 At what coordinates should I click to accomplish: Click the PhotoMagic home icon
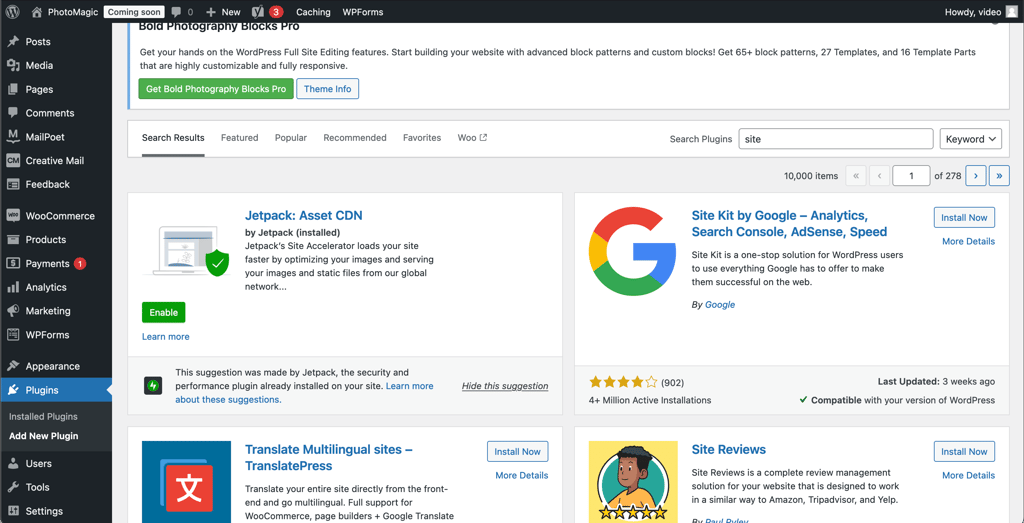click(37, 12)
